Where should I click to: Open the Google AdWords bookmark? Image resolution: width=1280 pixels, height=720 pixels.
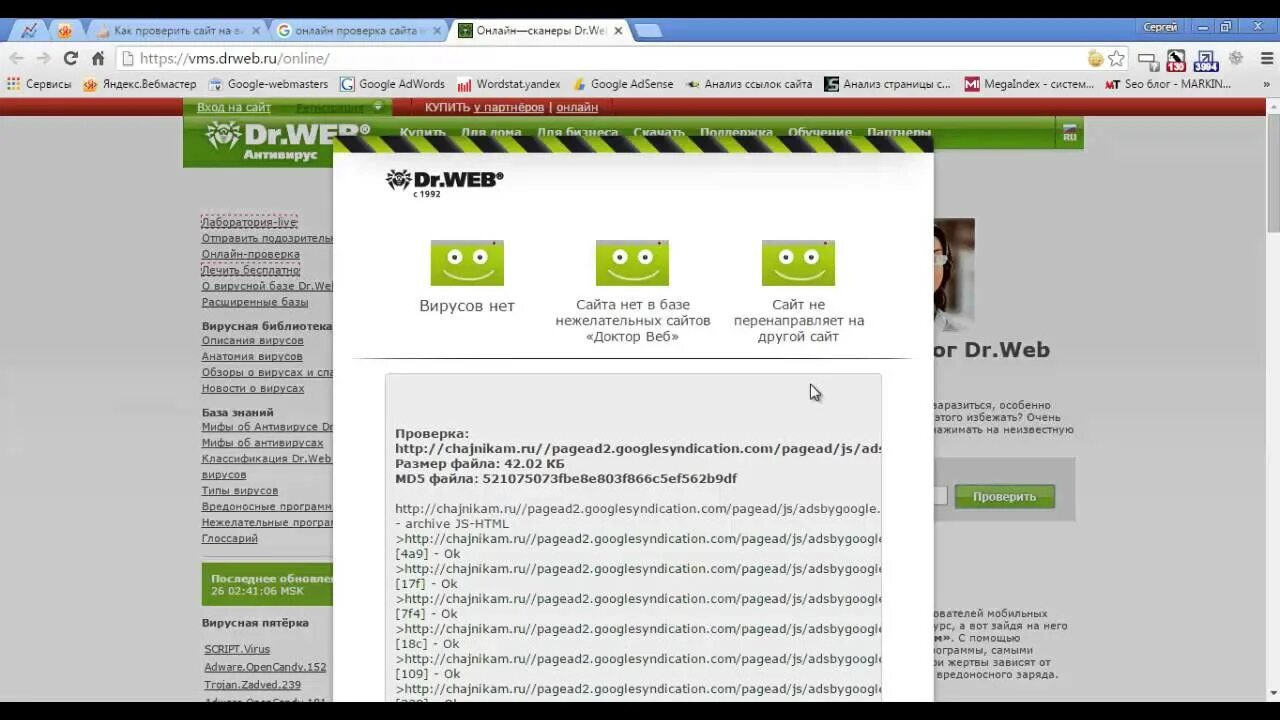[392, 84]
